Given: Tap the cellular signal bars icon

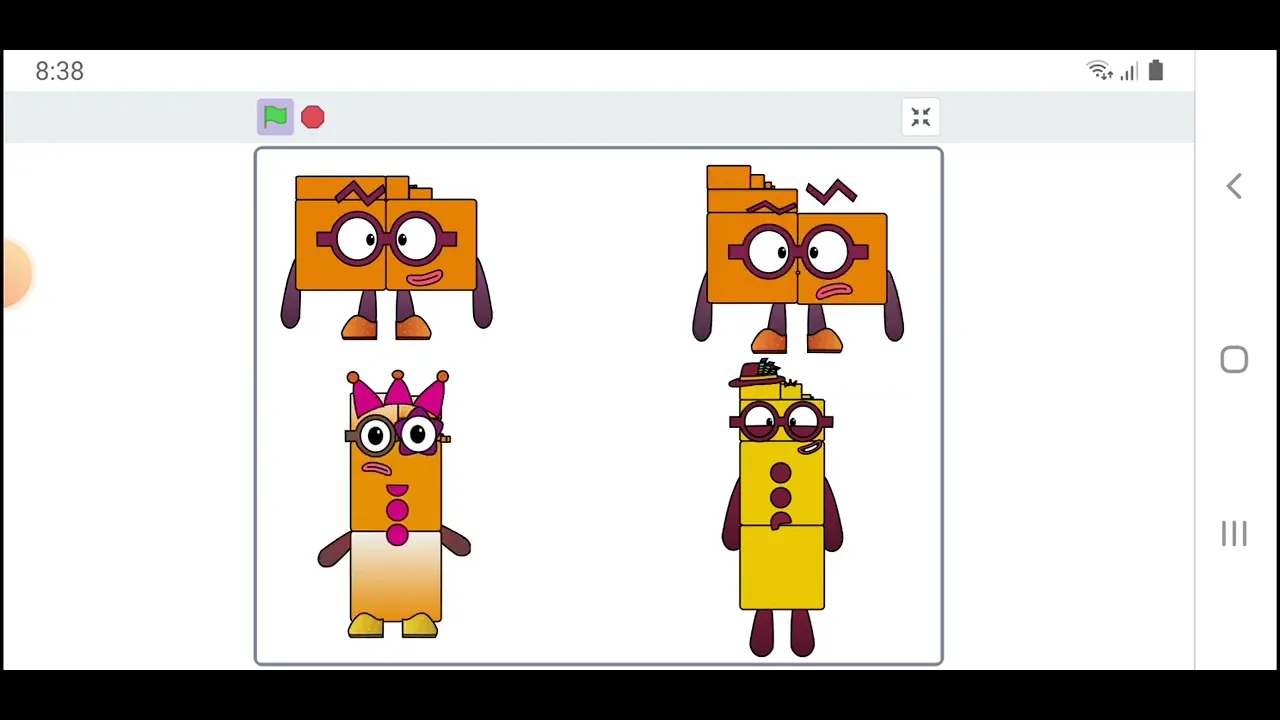Looking at the screenshot, I should [x=1129, y=71].
